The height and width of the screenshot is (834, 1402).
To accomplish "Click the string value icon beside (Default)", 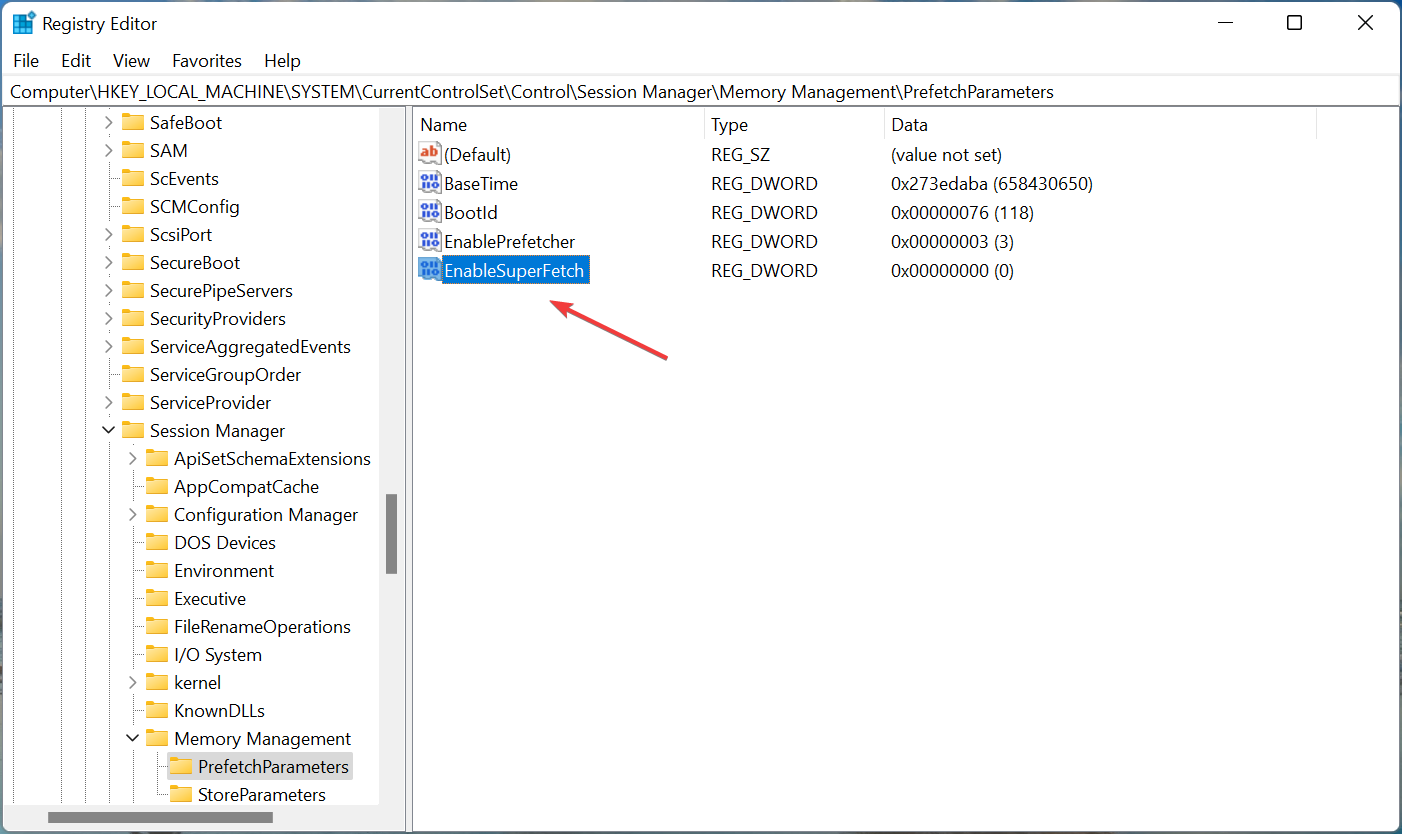I will (429, 153).
